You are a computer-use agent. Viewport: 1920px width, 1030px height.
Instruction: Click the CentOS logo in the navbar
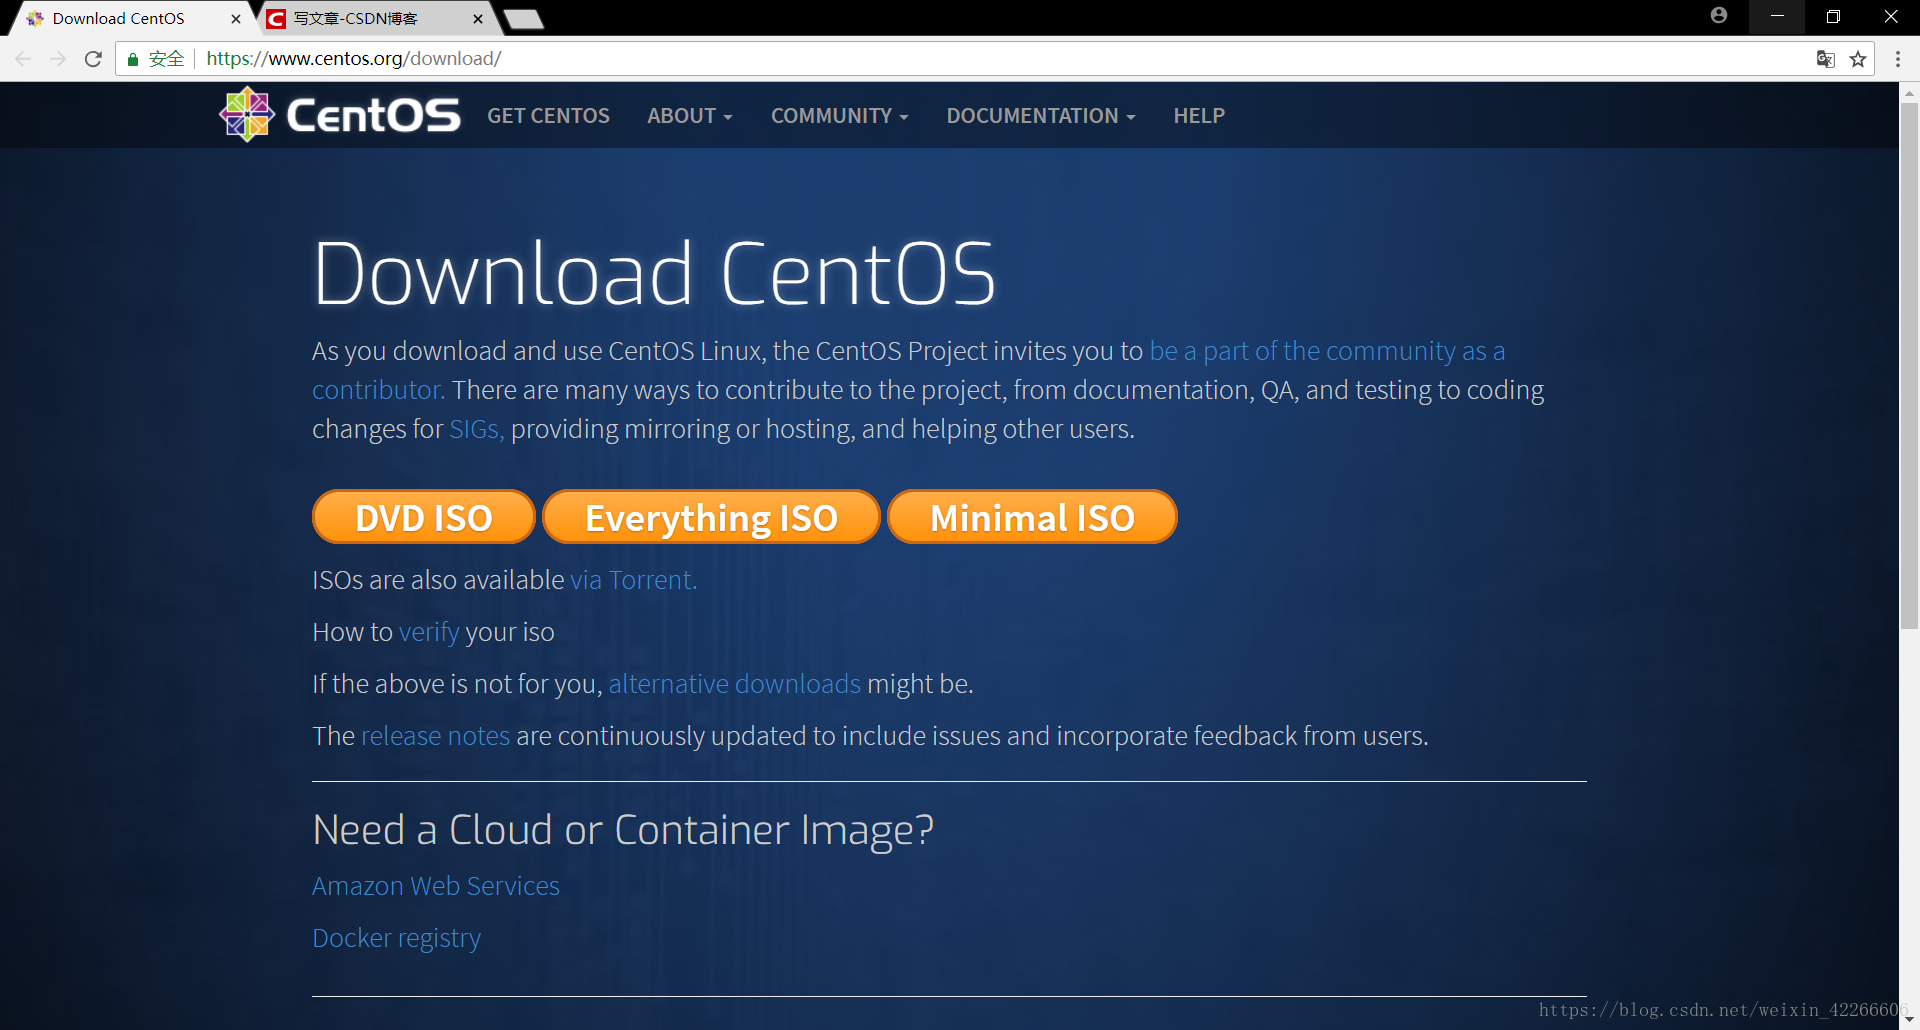coord(340,115)
